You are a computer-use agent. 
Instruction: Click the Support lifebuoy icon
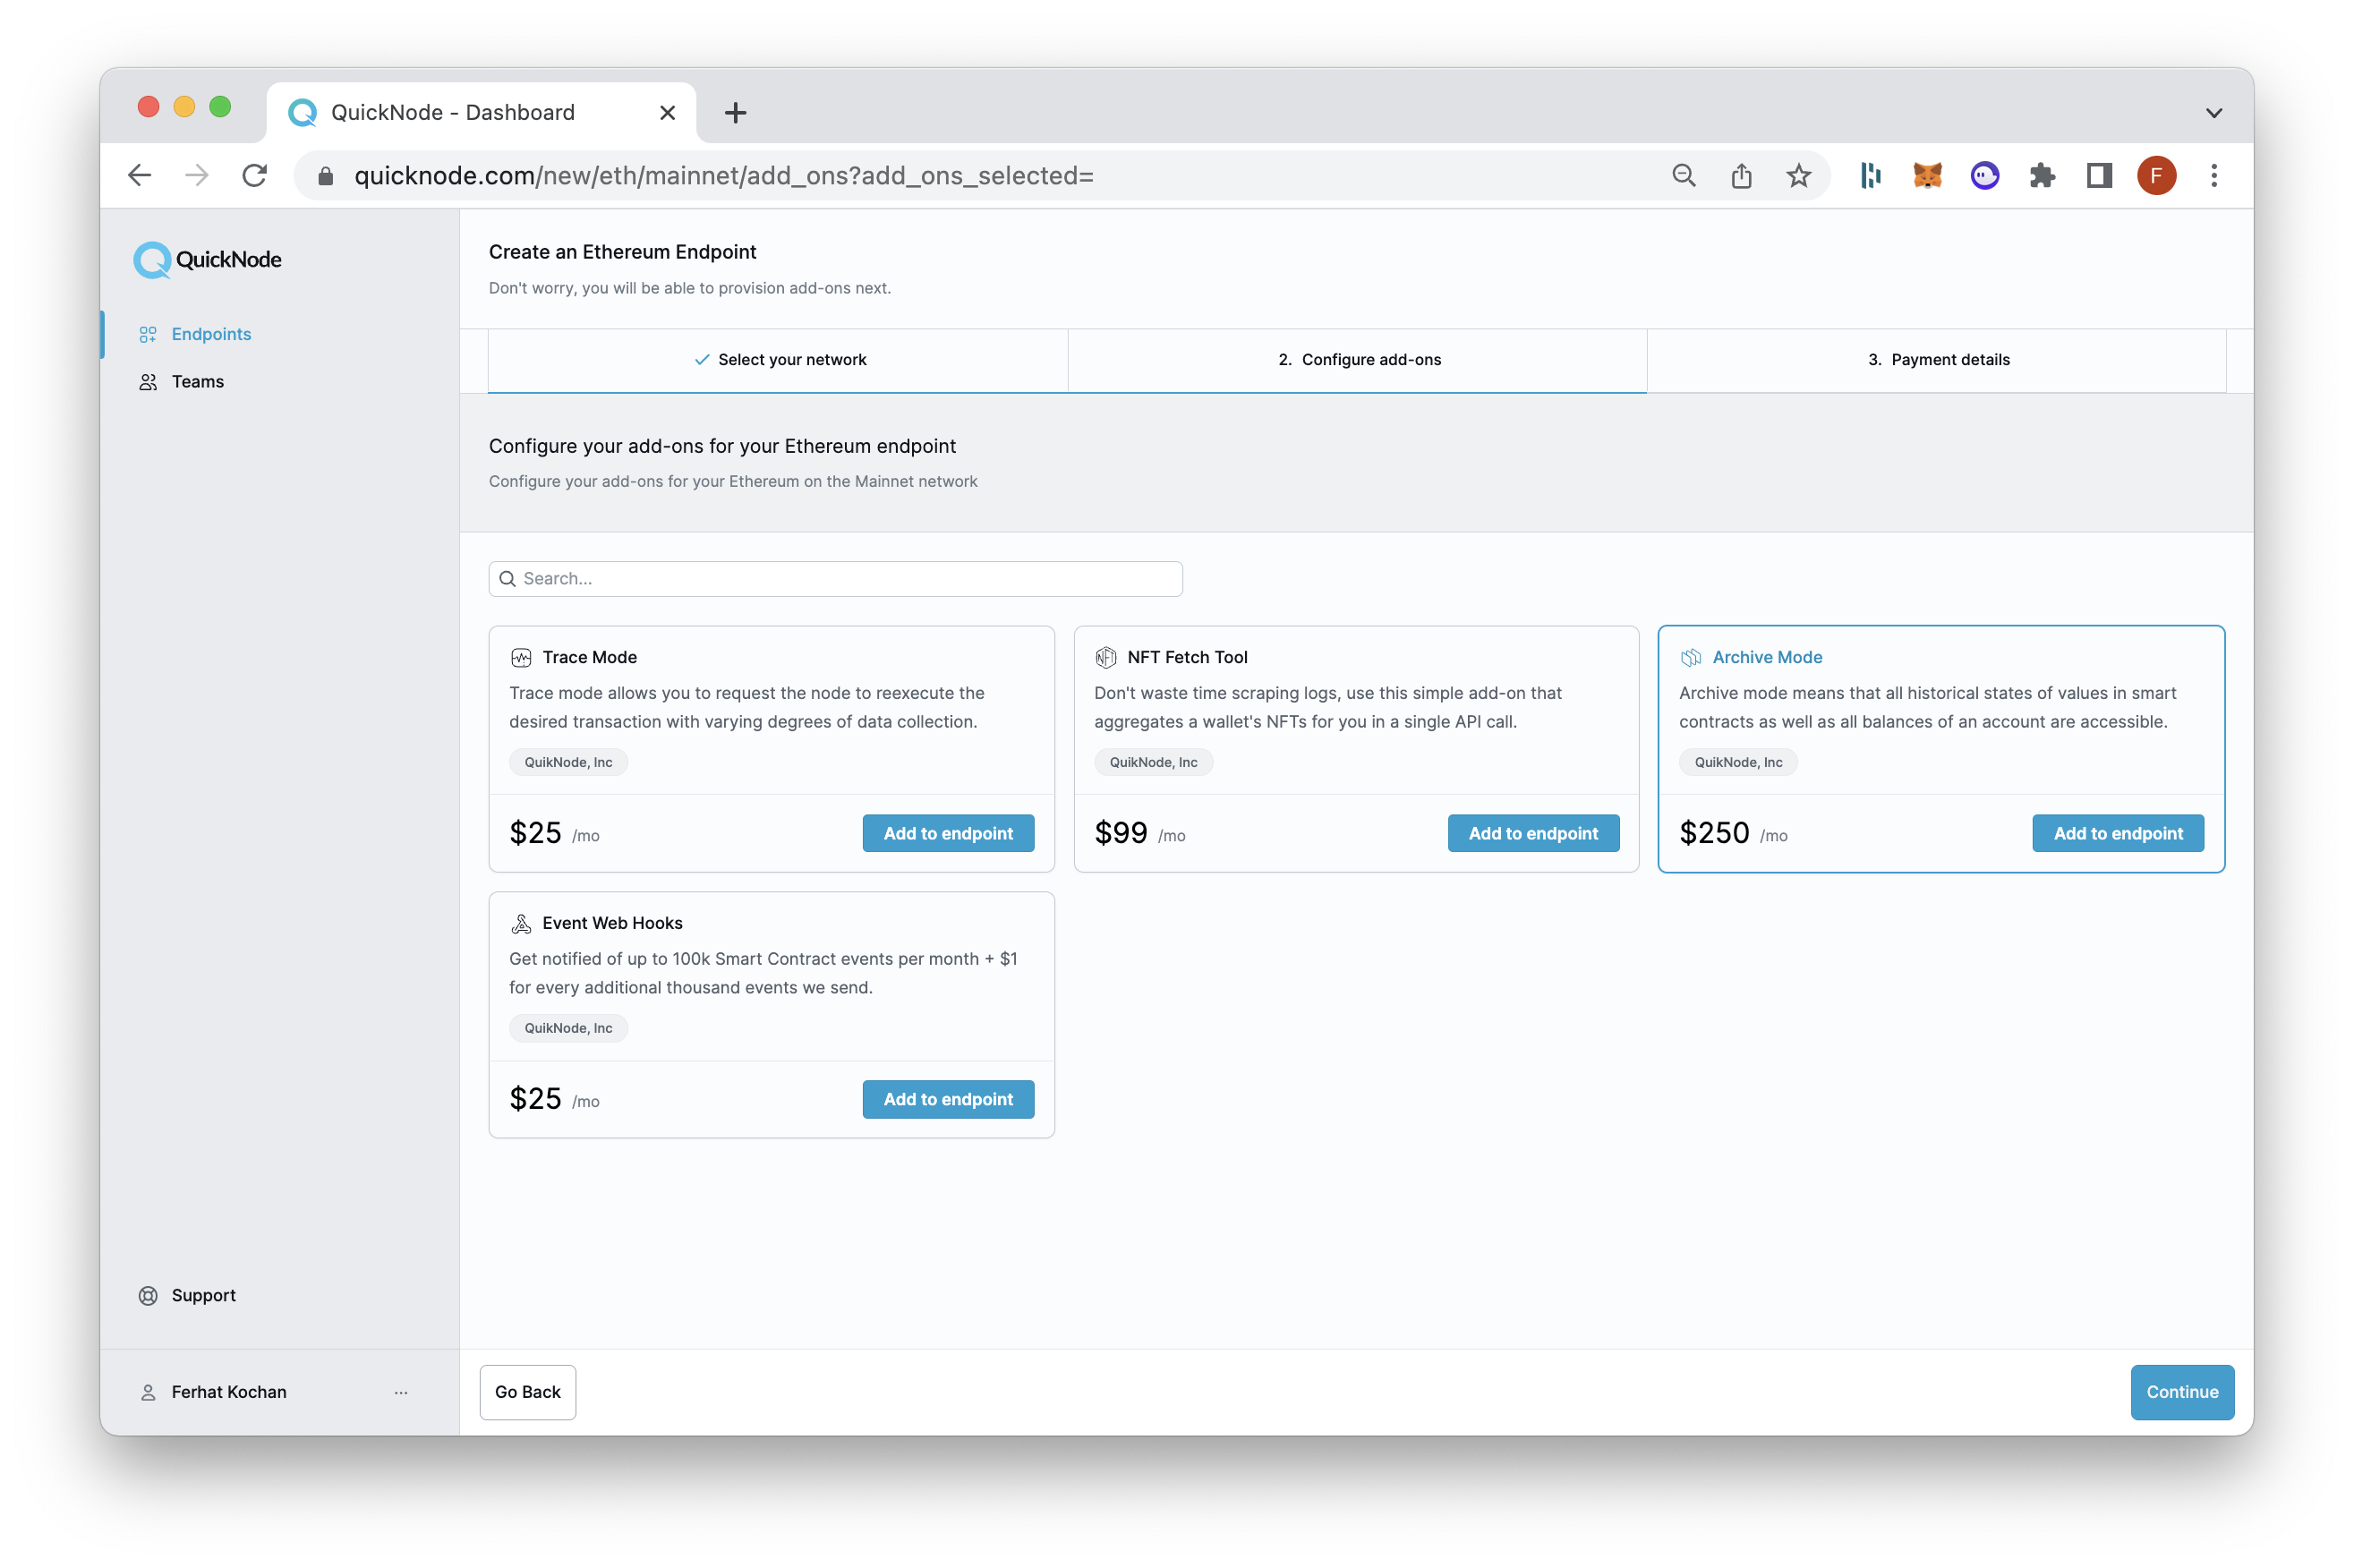pos(148,1295)
